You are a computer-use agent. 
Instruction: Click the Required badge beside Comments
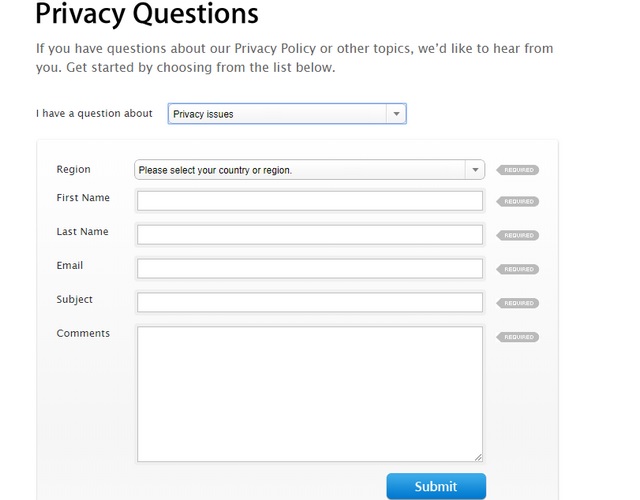(x=518, y=337)
